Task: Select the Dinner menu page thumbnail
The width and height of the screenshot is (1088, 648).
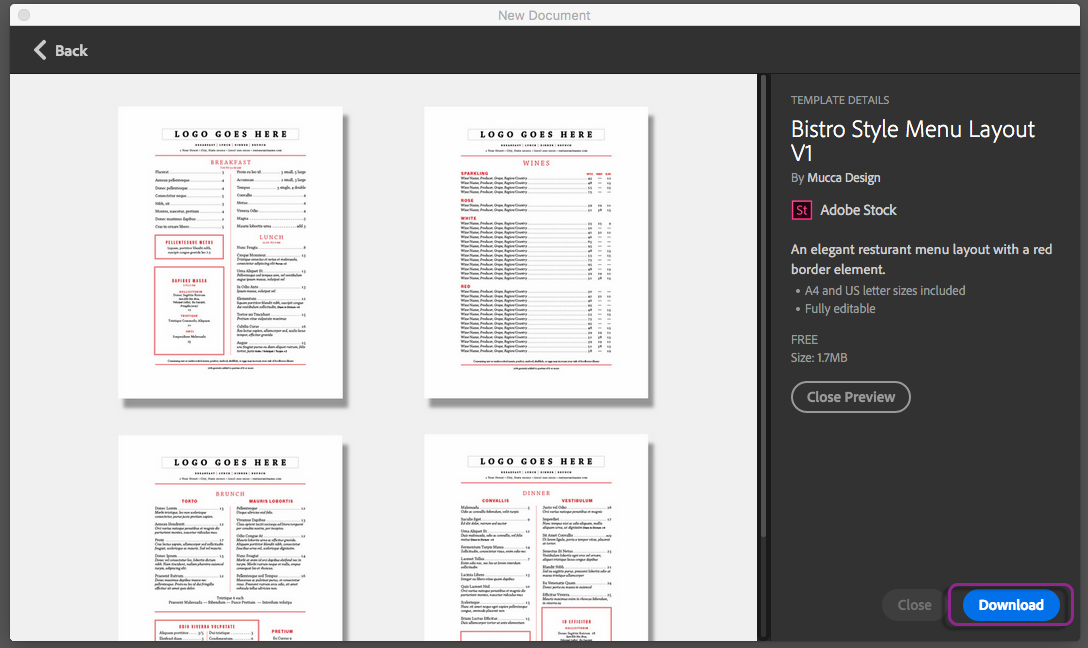Action: pos(536,538)
